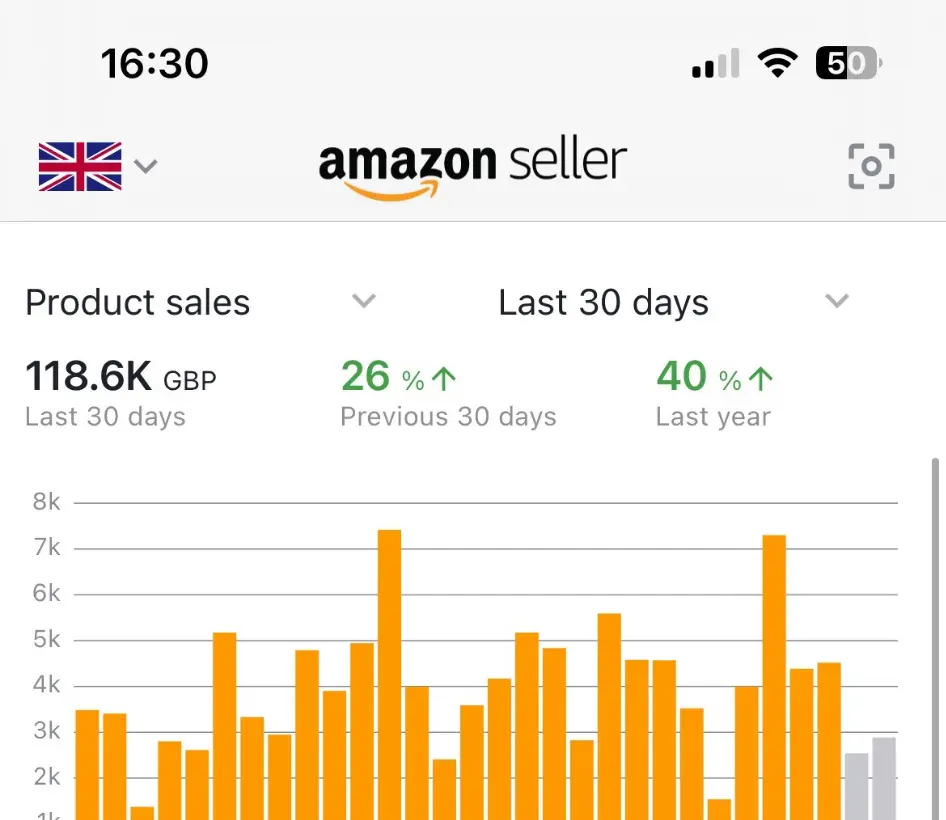This screenshot has width=946, height=820.
Task: Open the barcode scanner icon
Action: [x=870, y=167]
